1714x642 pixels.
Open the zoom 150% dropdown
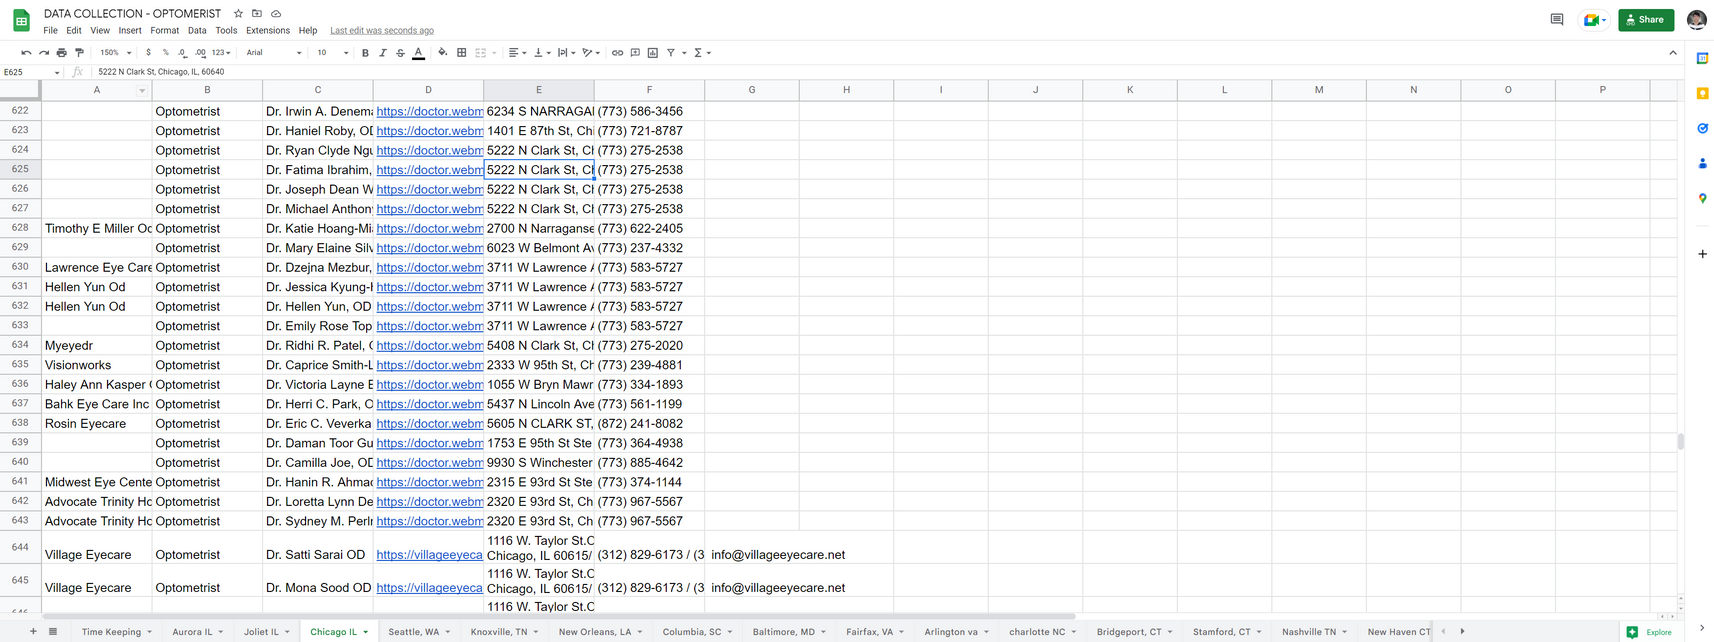pos(116,53)
